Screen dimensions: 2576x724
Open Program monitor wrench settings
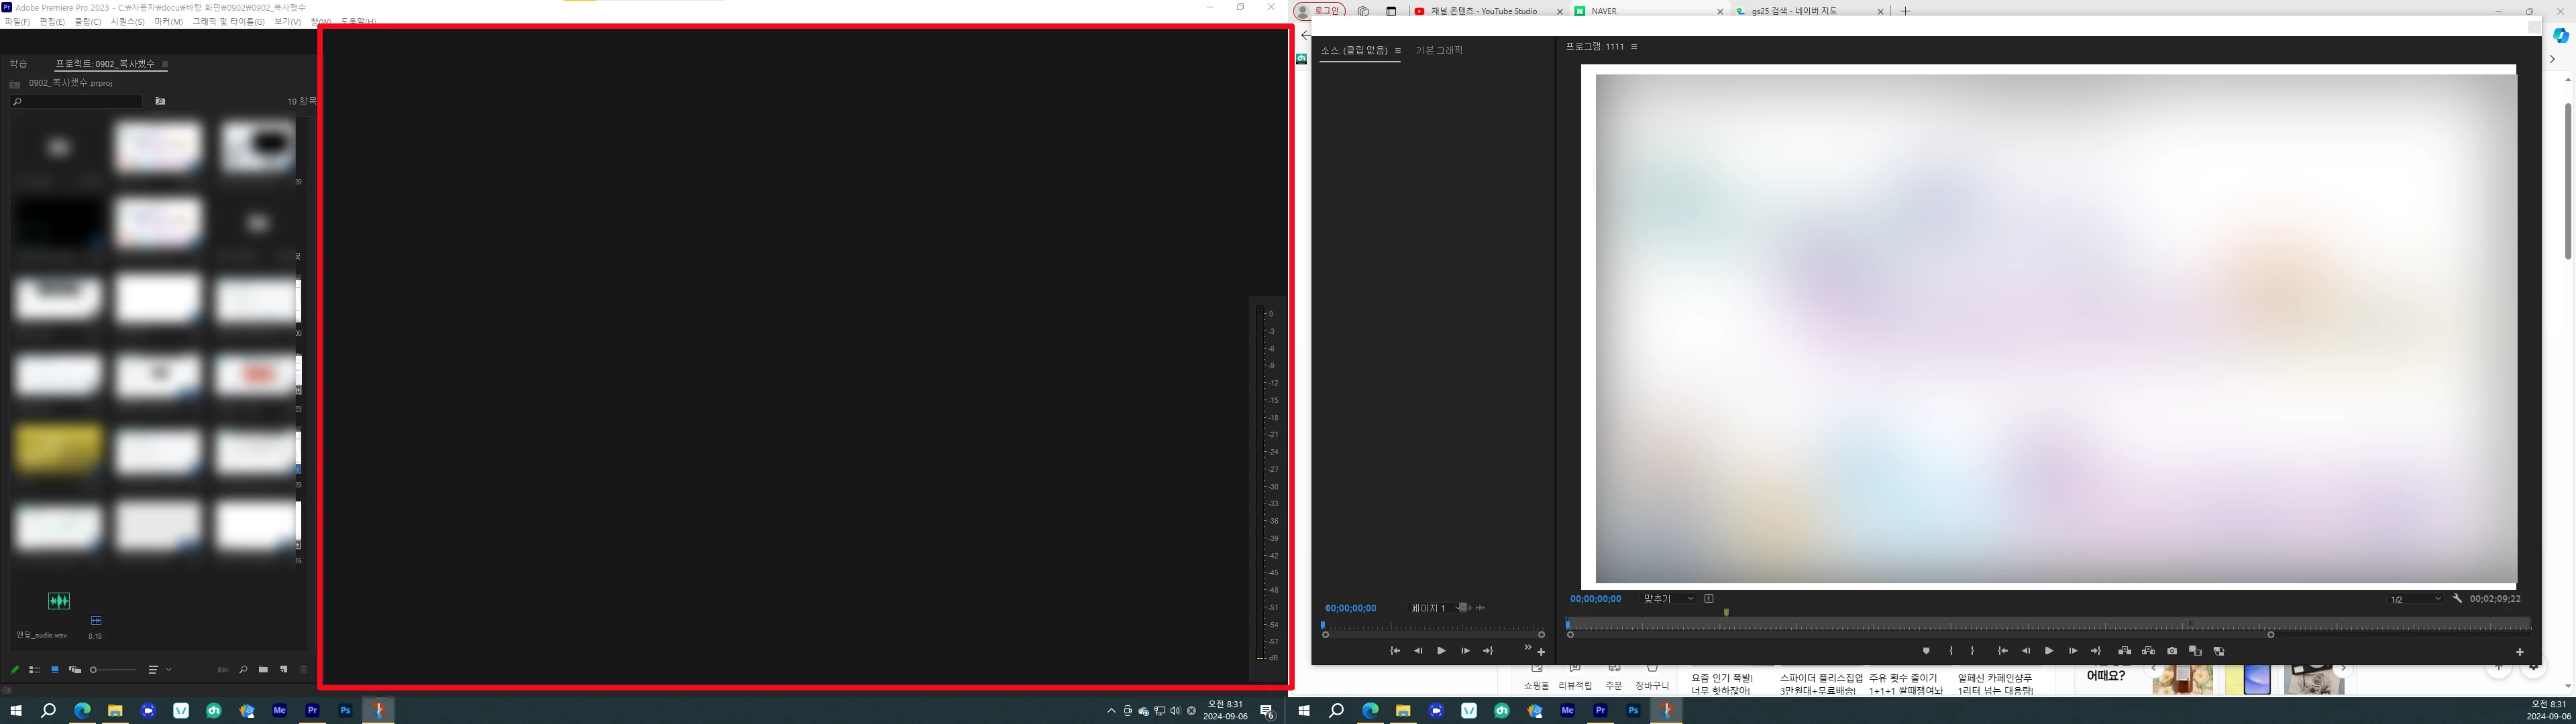click(2457, 599)
